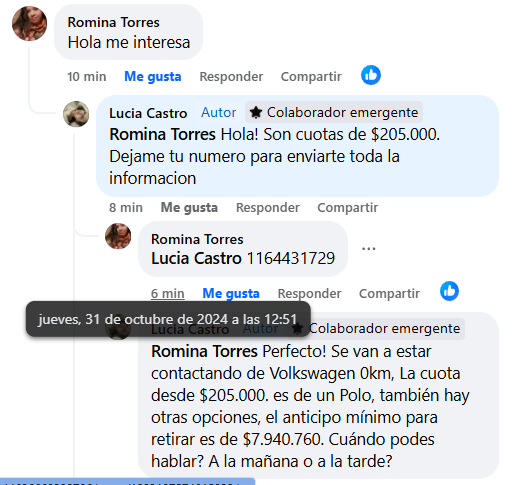The height and width of the screenshot is (485, 523).
Task: Open the '6 min' timestamp link
Action: [x=167, y=294]
